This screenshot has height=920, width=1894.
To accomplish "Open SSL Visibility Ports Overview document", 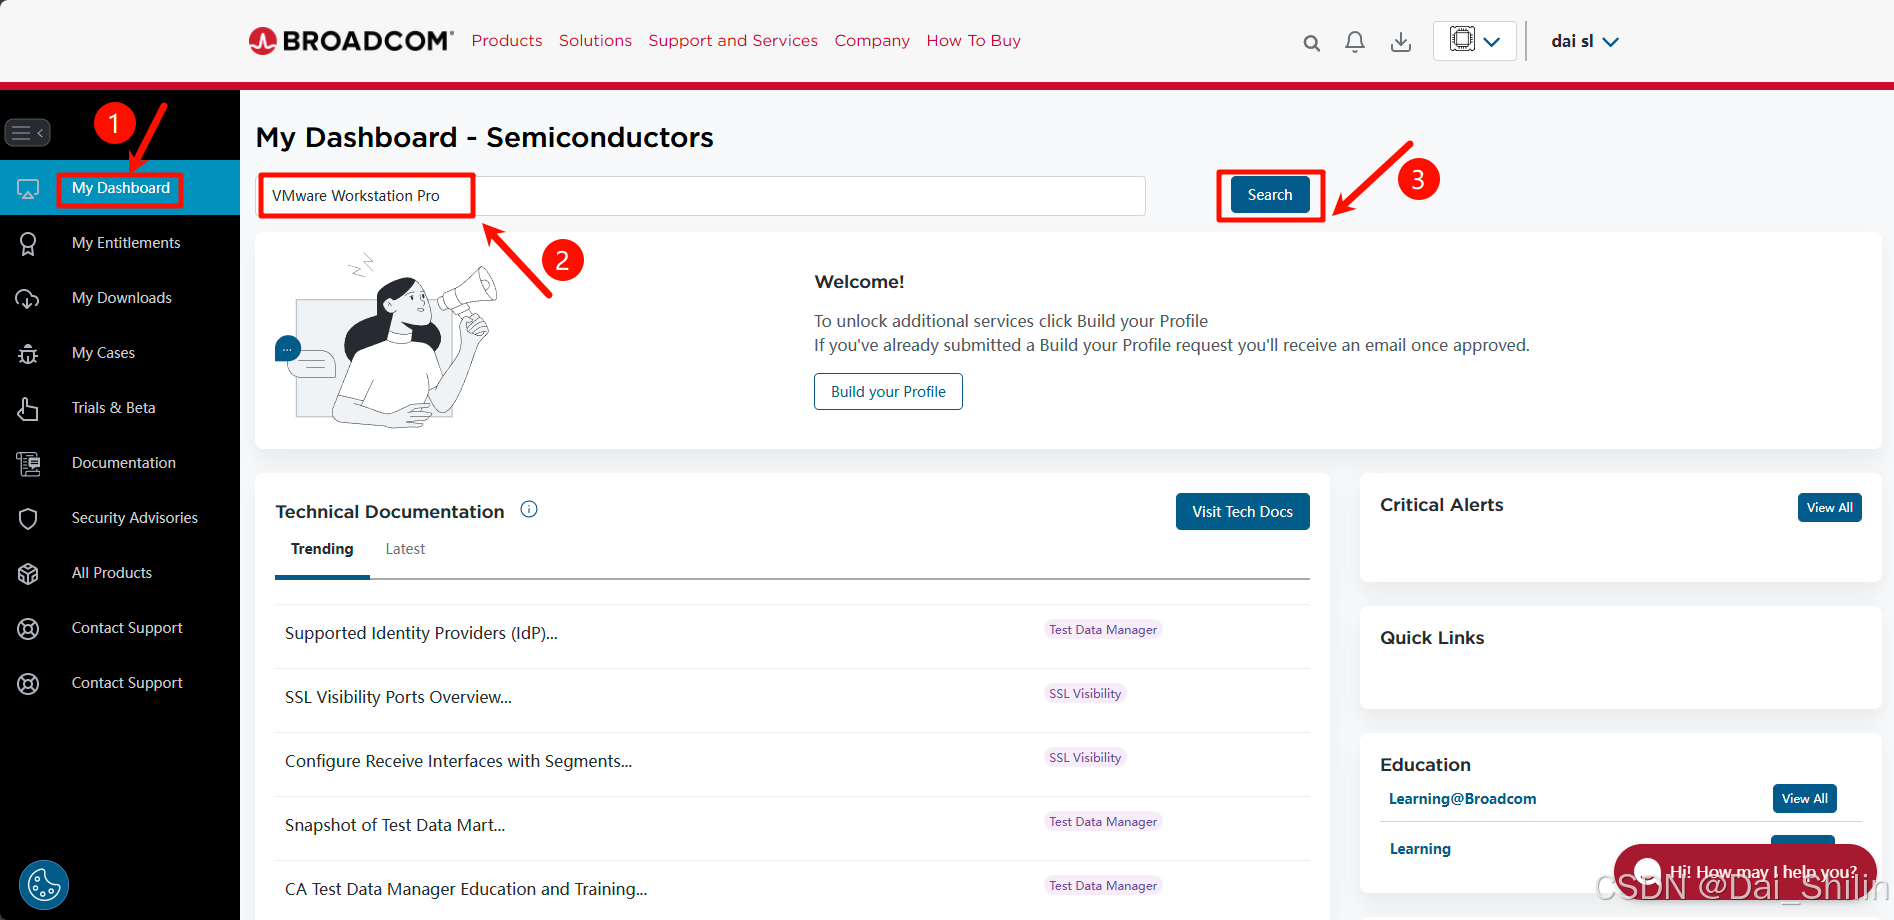I will [398, 698].
